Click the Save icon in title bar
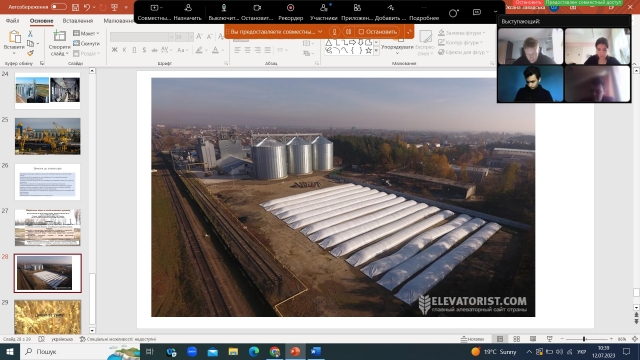 pyautogui.click(x=75, y=7)
